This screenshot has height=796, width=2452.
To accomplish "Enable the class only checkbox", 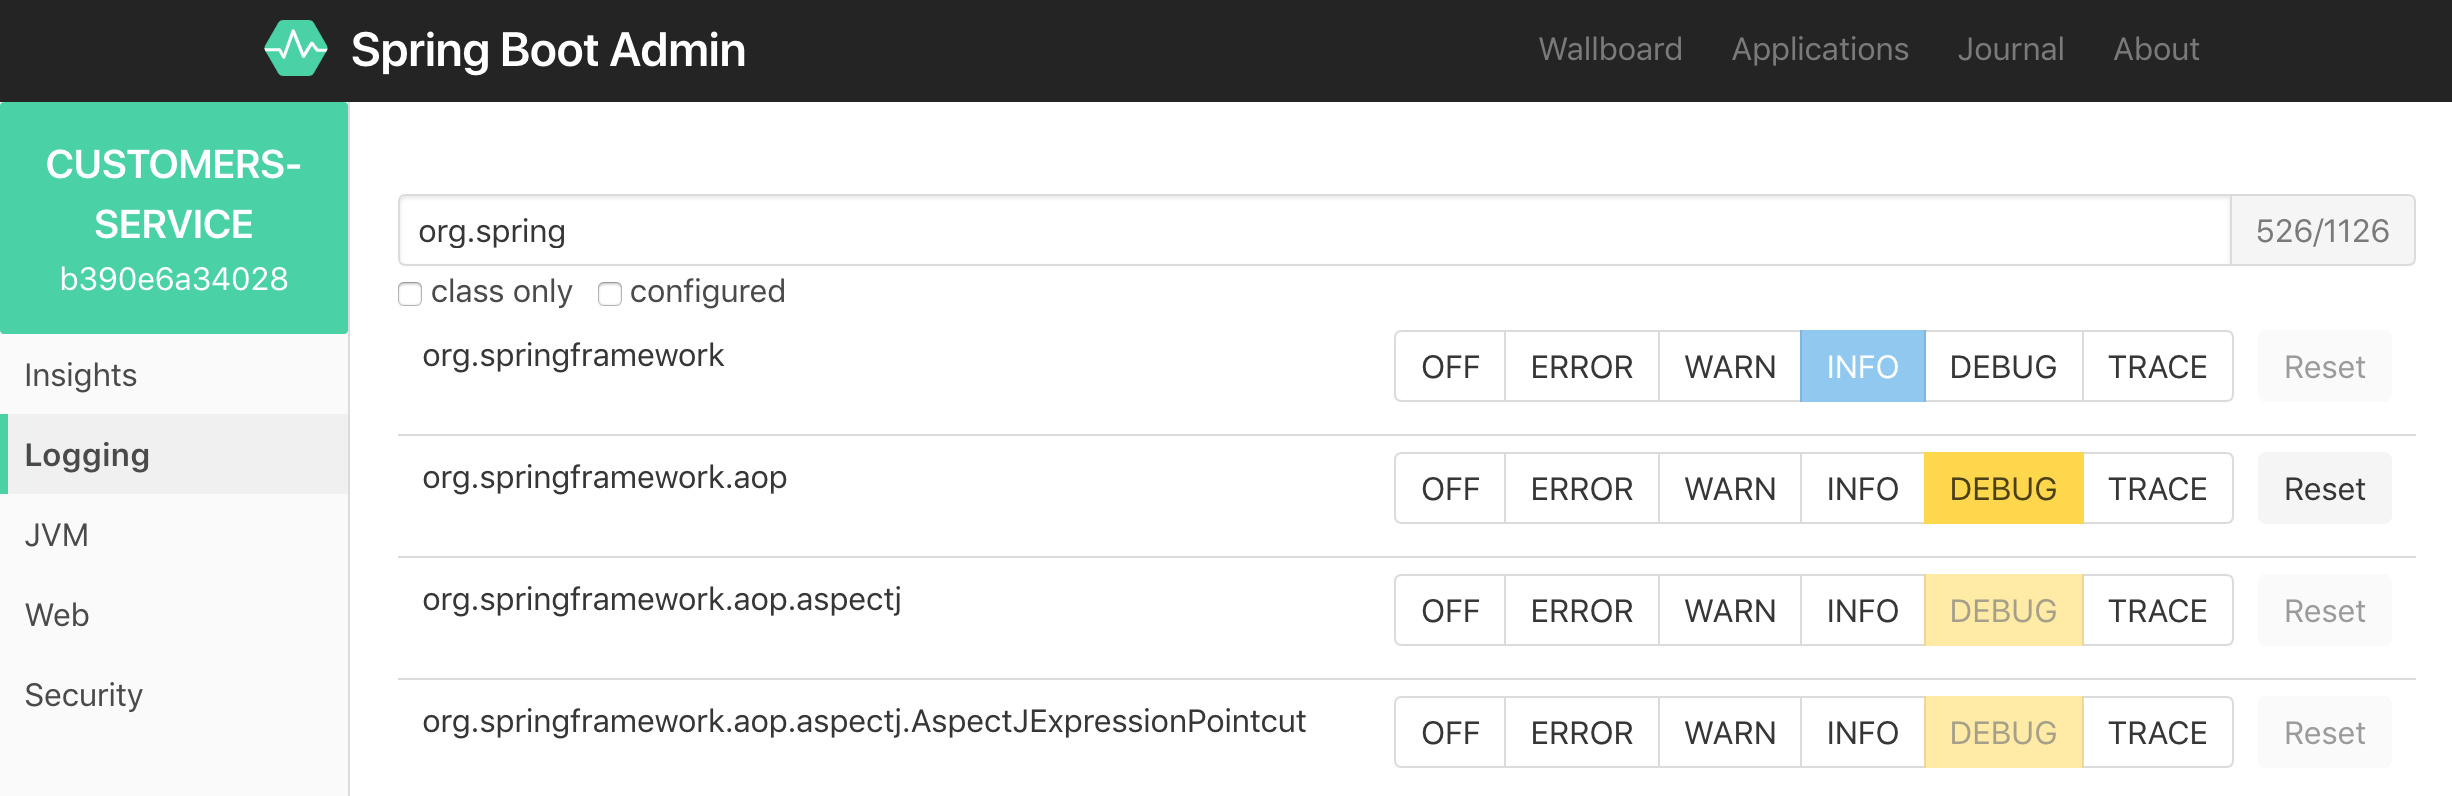I will point(410,293).
